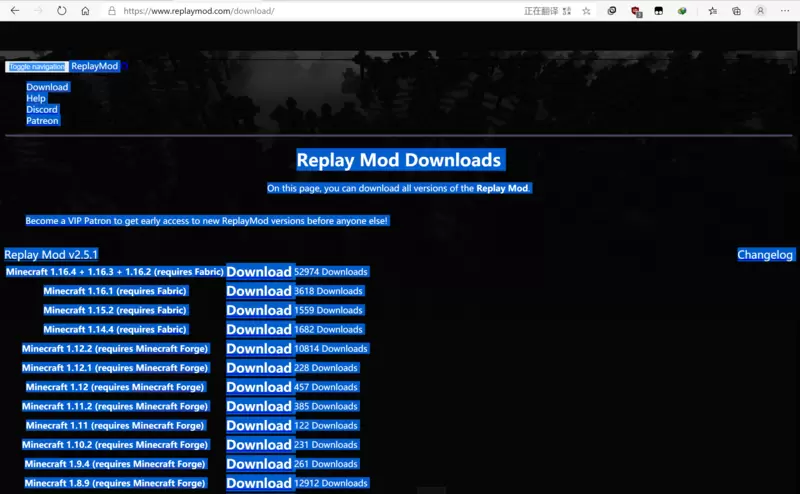This screenshot has width=800, height=494.
Task: Click the black square extension icon
Action: 659,11
